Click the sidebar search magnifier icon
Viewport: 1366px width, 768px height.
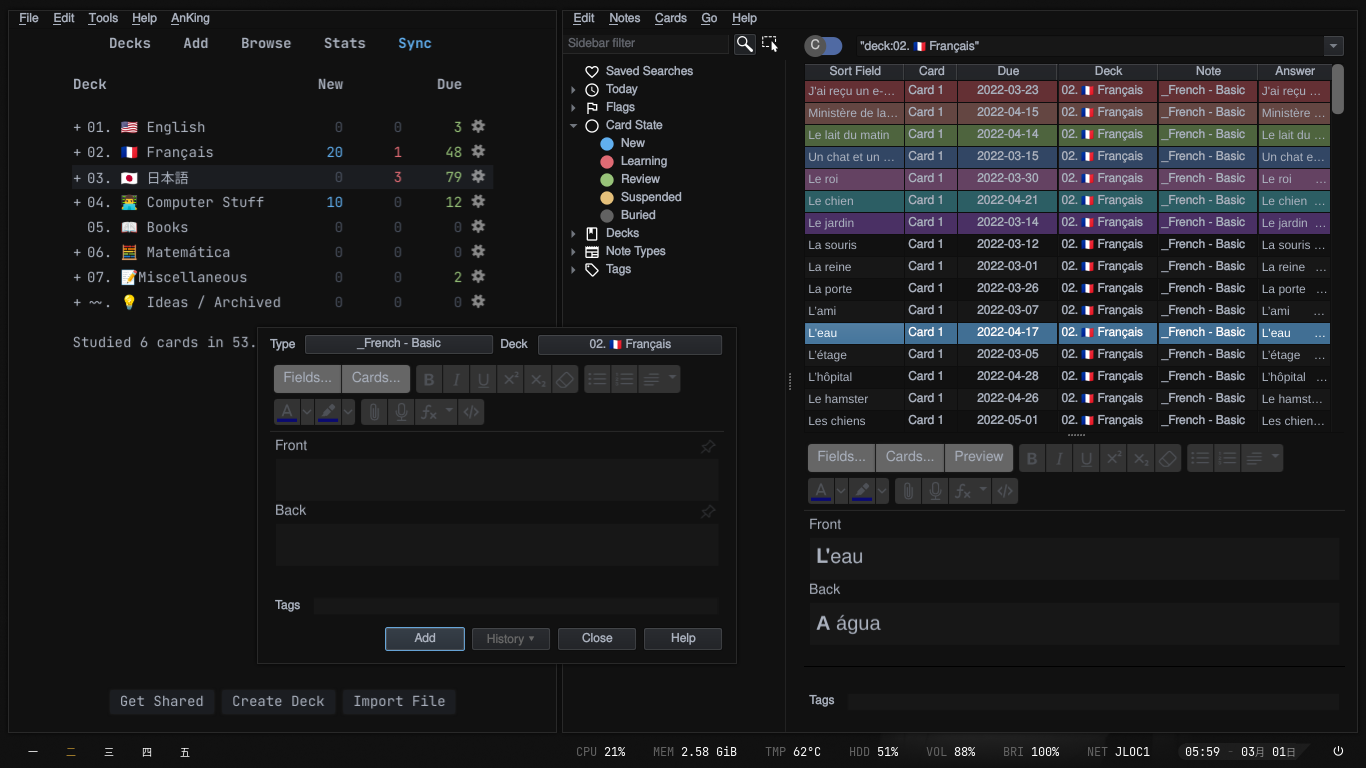pos(744,44)
